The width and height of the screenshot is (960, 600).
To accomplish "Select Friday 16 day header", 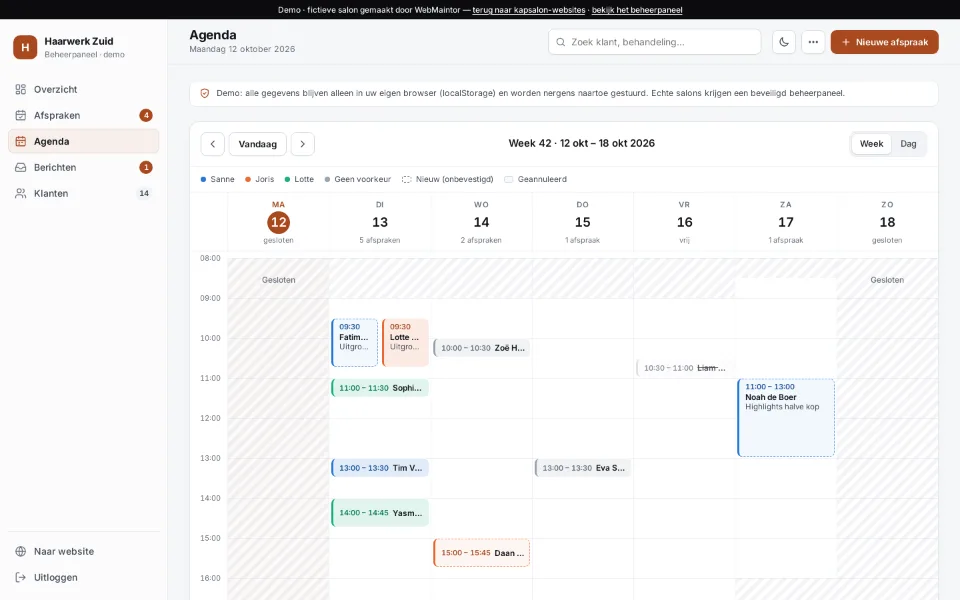I will tap(684, 222).
